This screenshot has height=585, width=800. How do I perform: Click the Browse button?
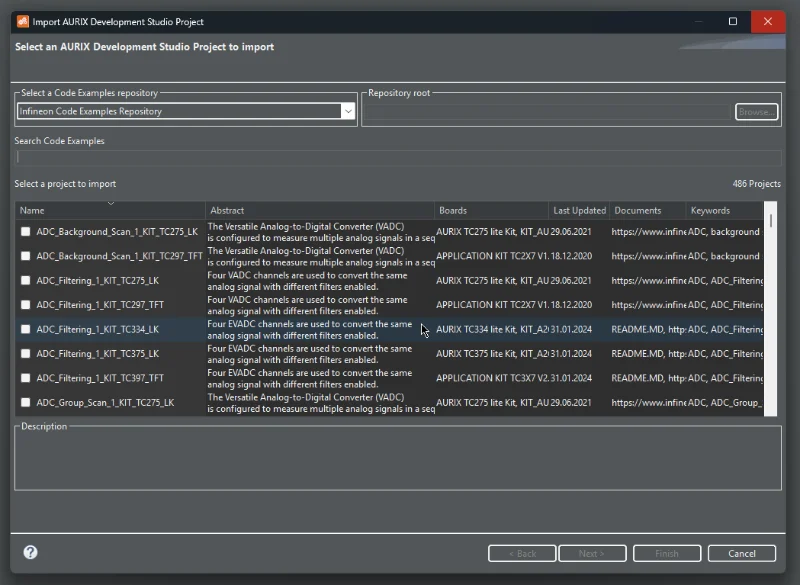click(x=756, y=112)
